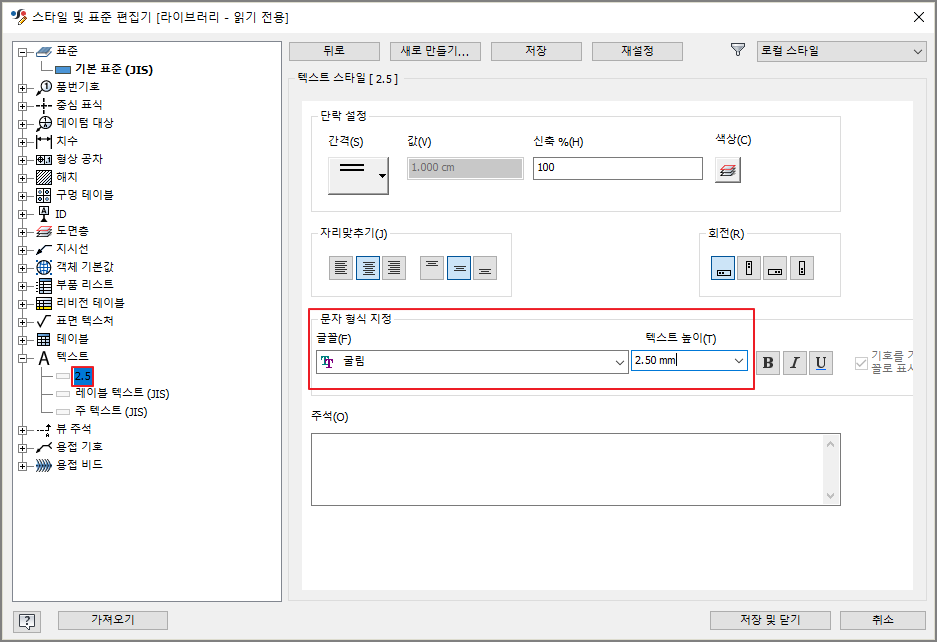Click the 객체 기본값 globe icon
The height and width of the screenshot is (642, 937).
click(x=44, y=267)
